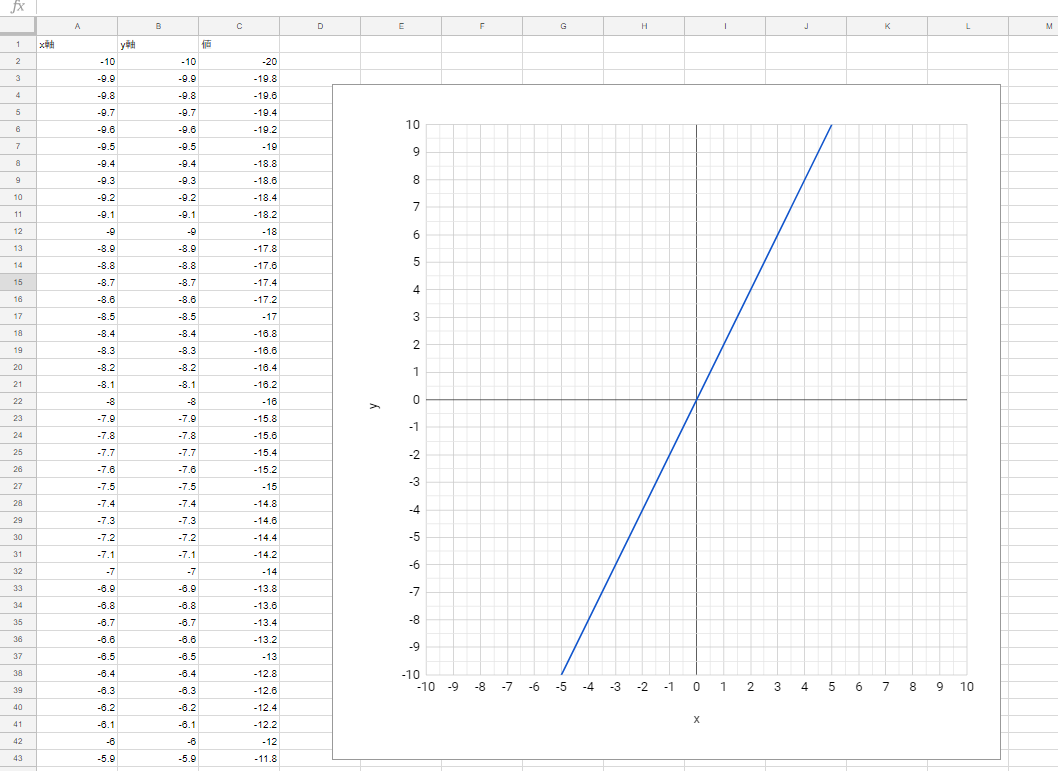This screenshot has height=771, width=1058.
Task: Click the formula bar input field
Action: (547, 7)
